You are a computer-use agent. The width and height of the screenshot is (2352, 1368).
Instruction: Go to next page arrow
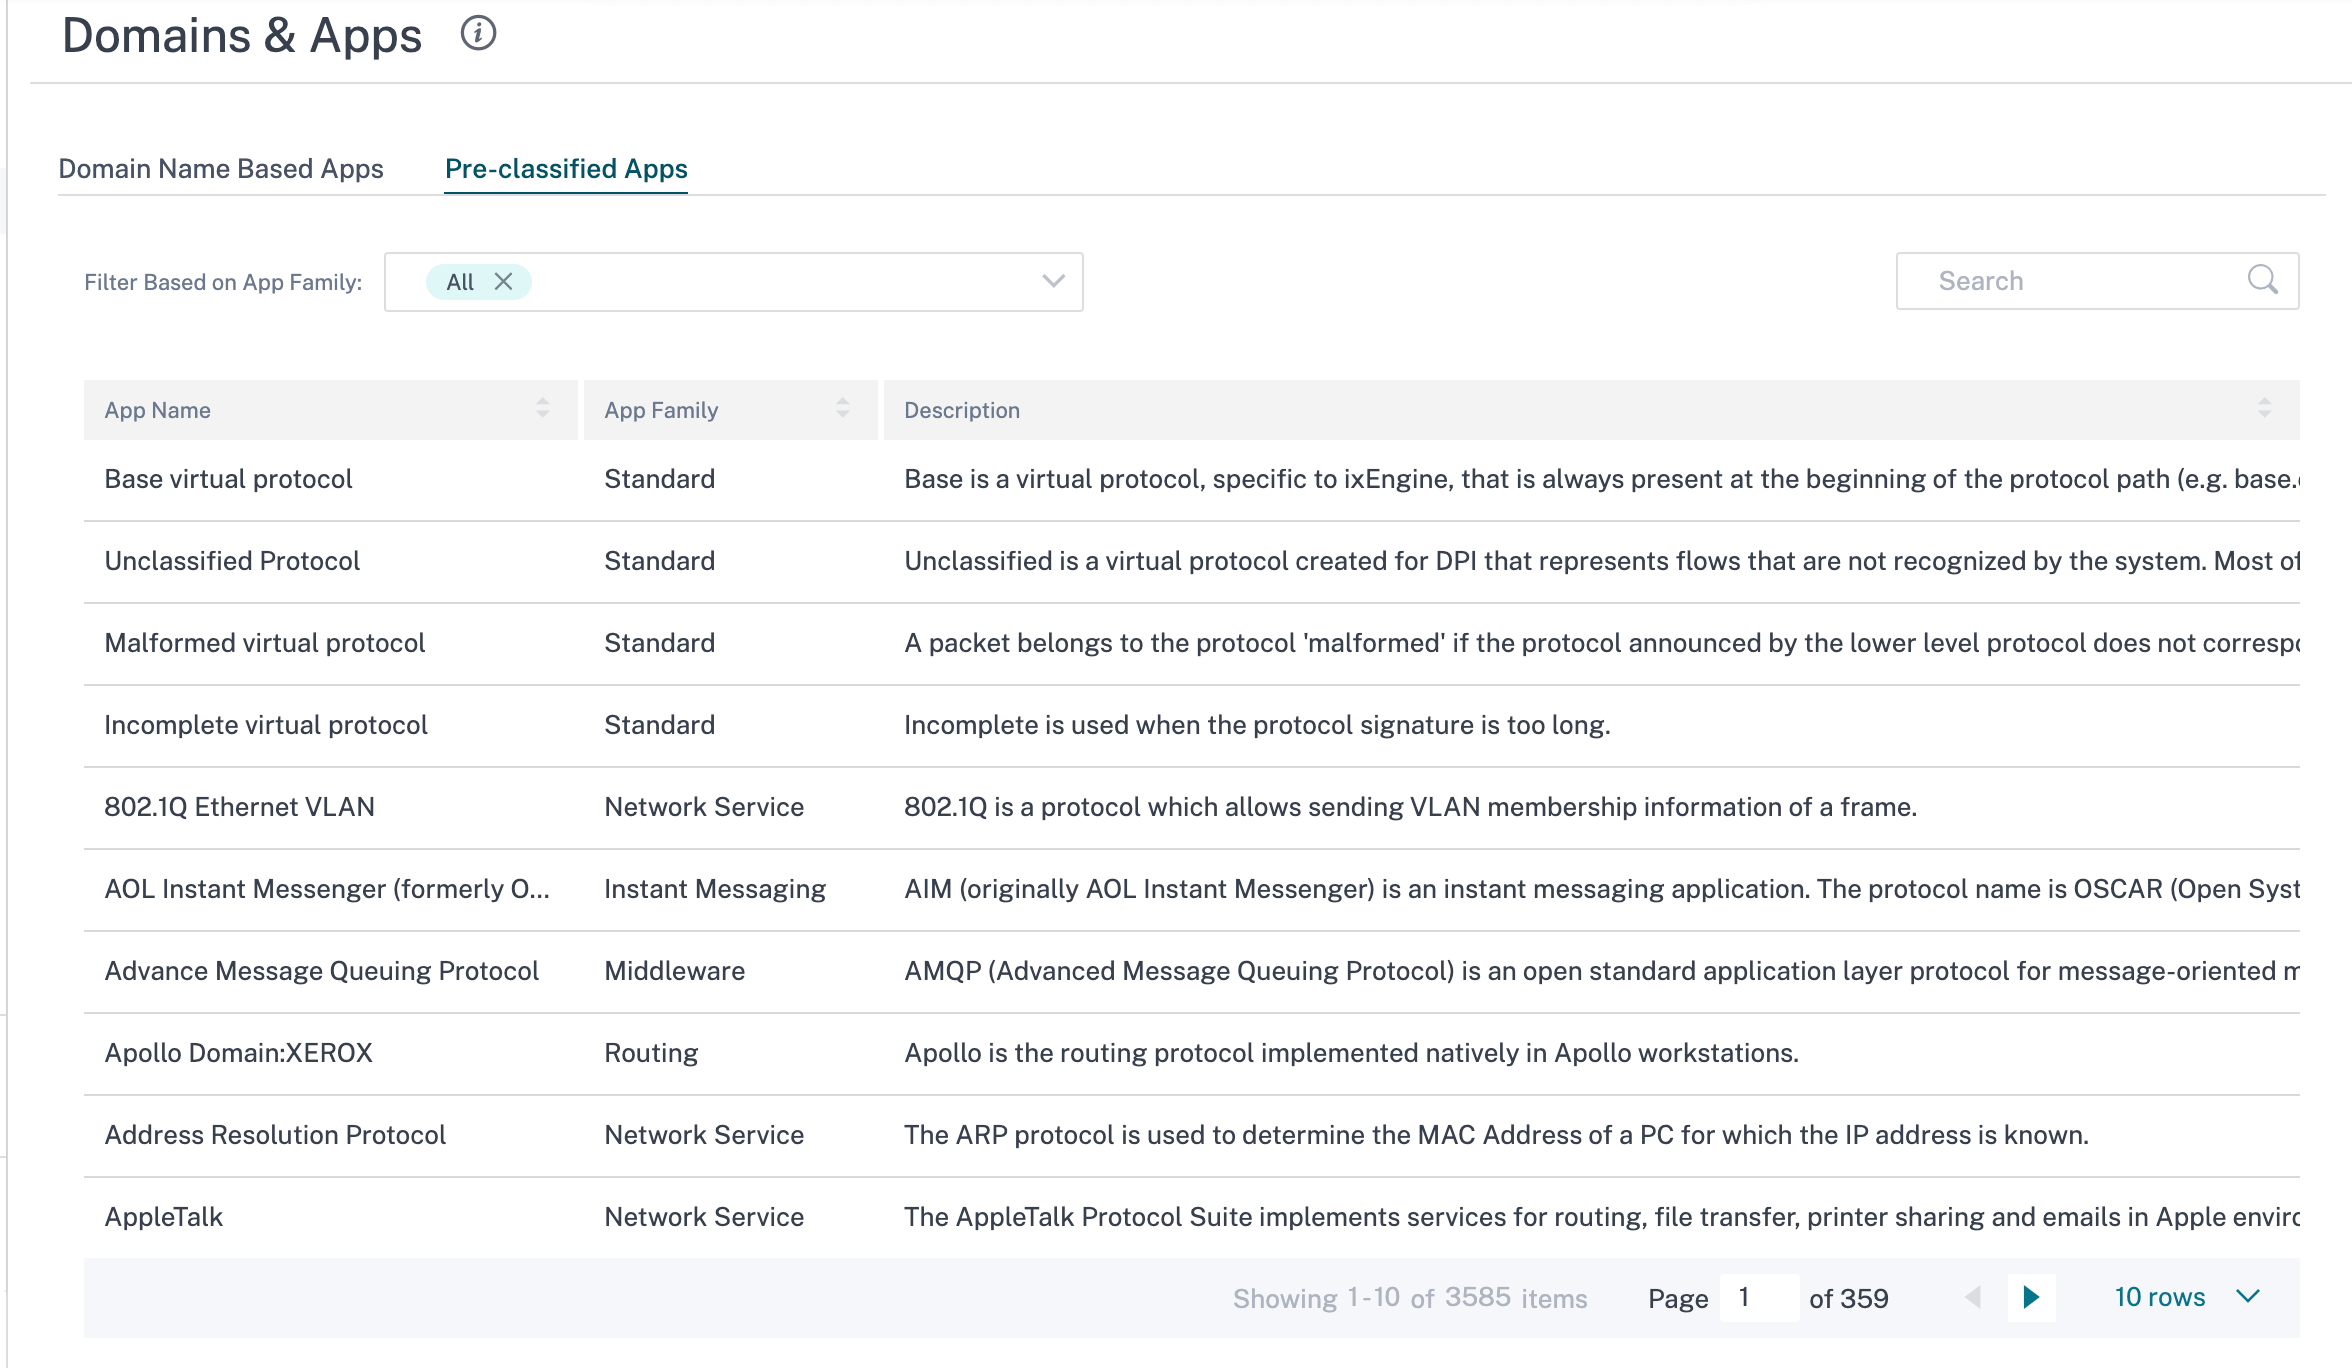click(2031, 1298)
